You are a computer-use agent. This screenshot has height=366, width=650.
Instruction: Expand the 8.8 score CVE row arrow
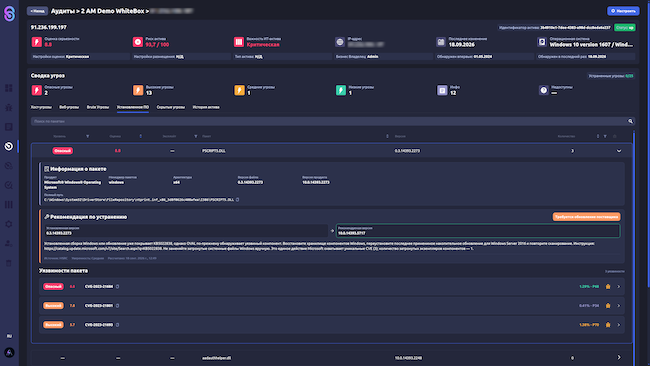coord(618,287)
